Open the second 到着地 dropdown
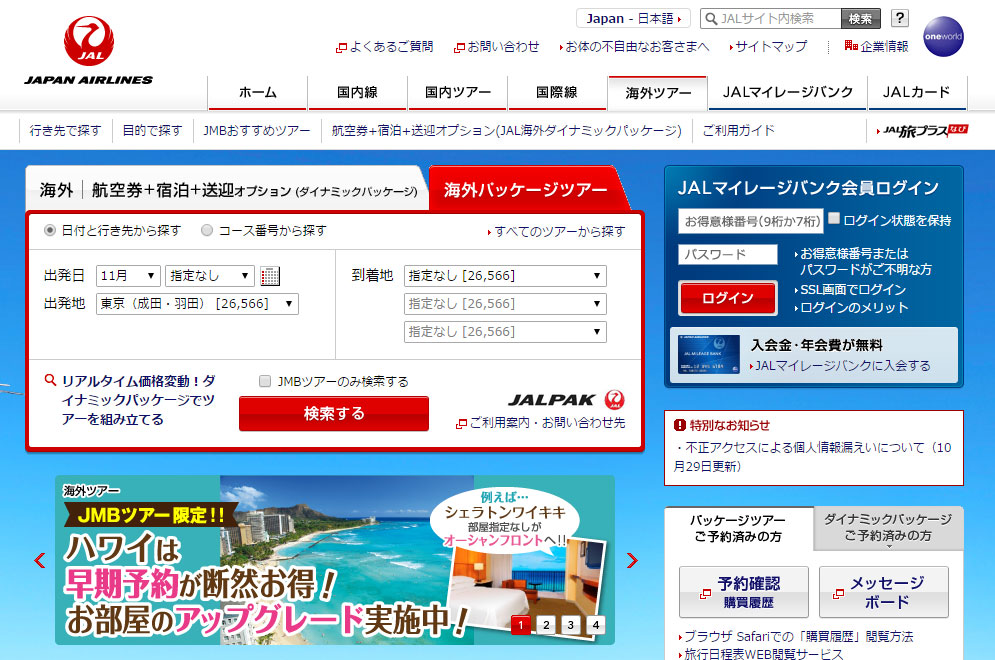 505,303
